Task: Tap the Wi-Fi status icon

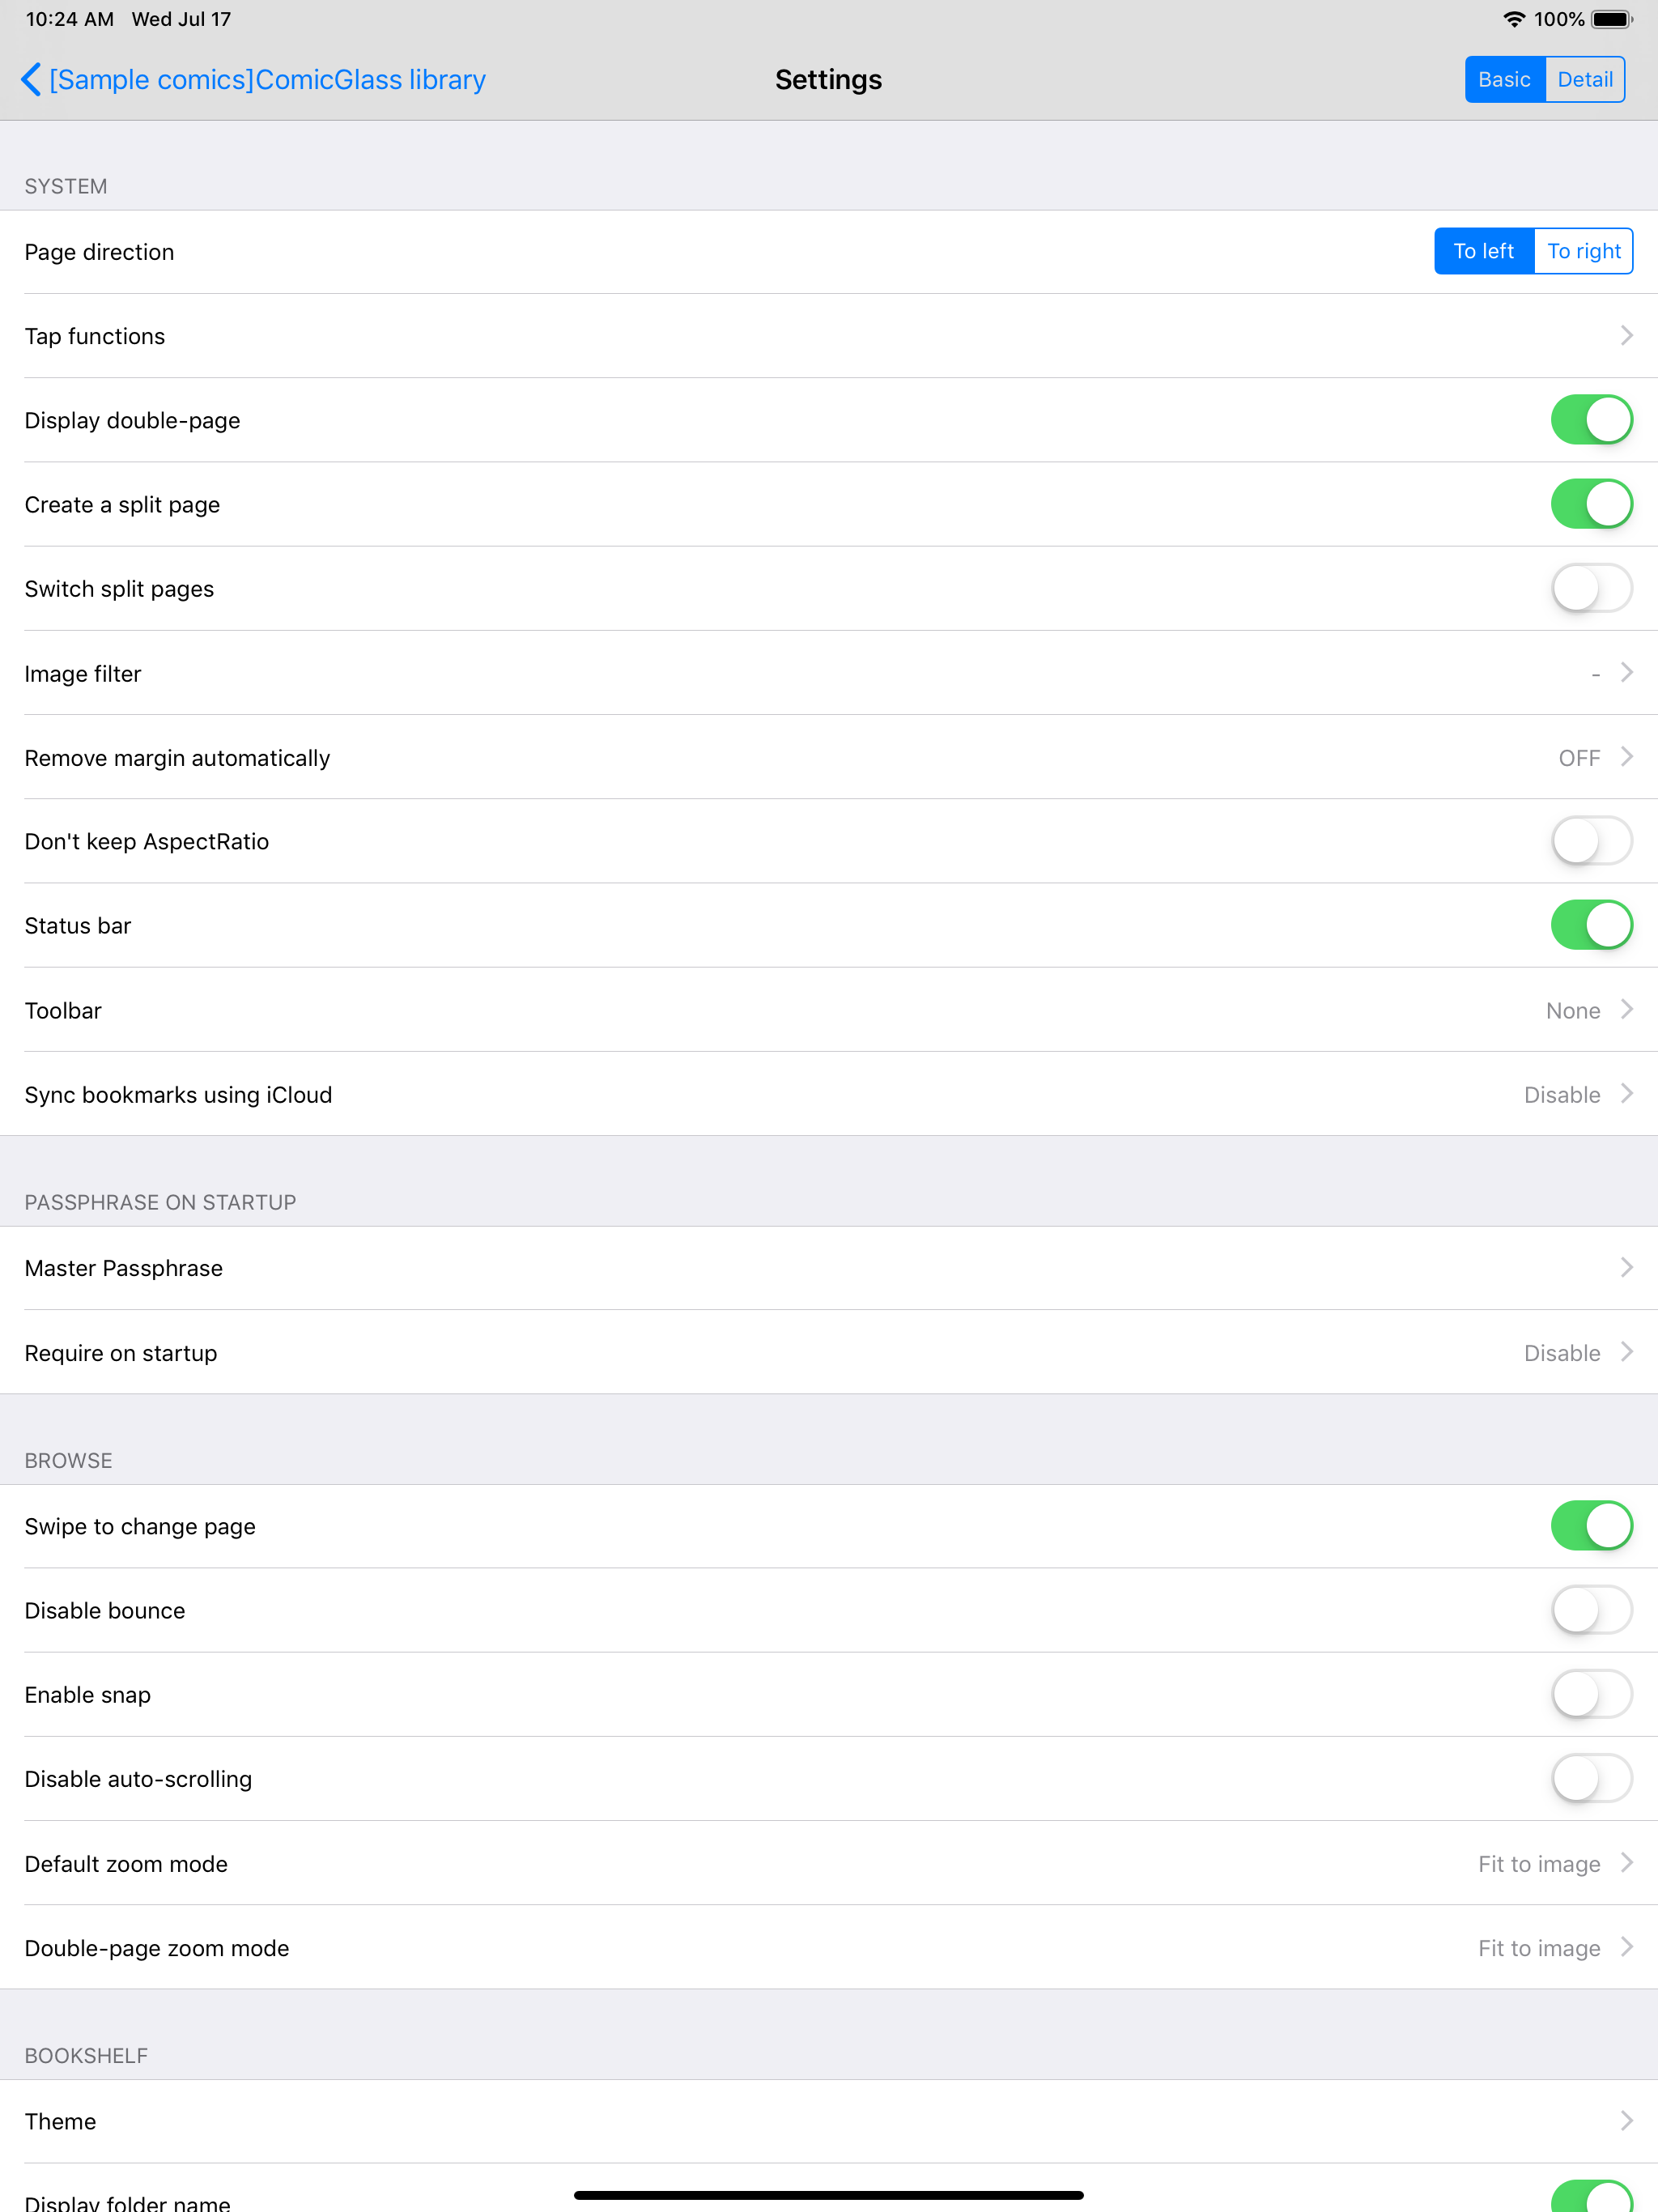Action: pyautogui.click(x=1514, y=19)
